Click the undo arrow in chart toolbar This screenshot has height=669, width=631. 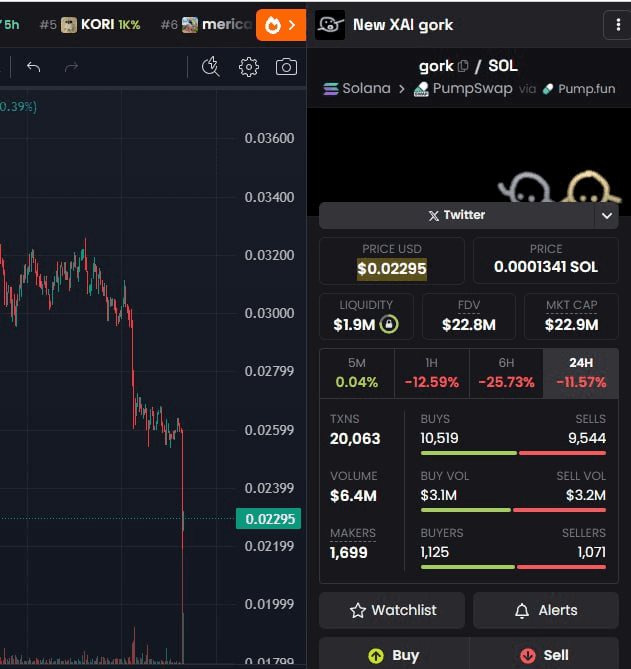click(x=33, y=67)
